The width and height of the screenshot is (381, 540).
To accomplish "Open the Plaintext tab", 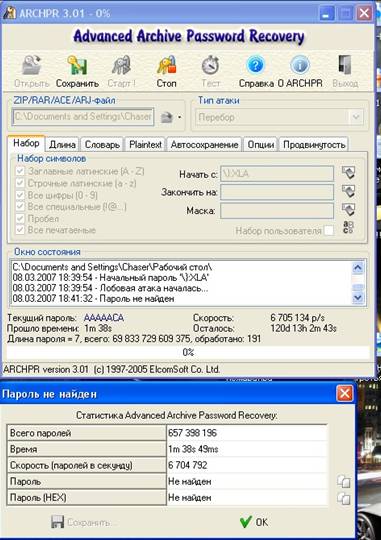I will tap(145, 145).
